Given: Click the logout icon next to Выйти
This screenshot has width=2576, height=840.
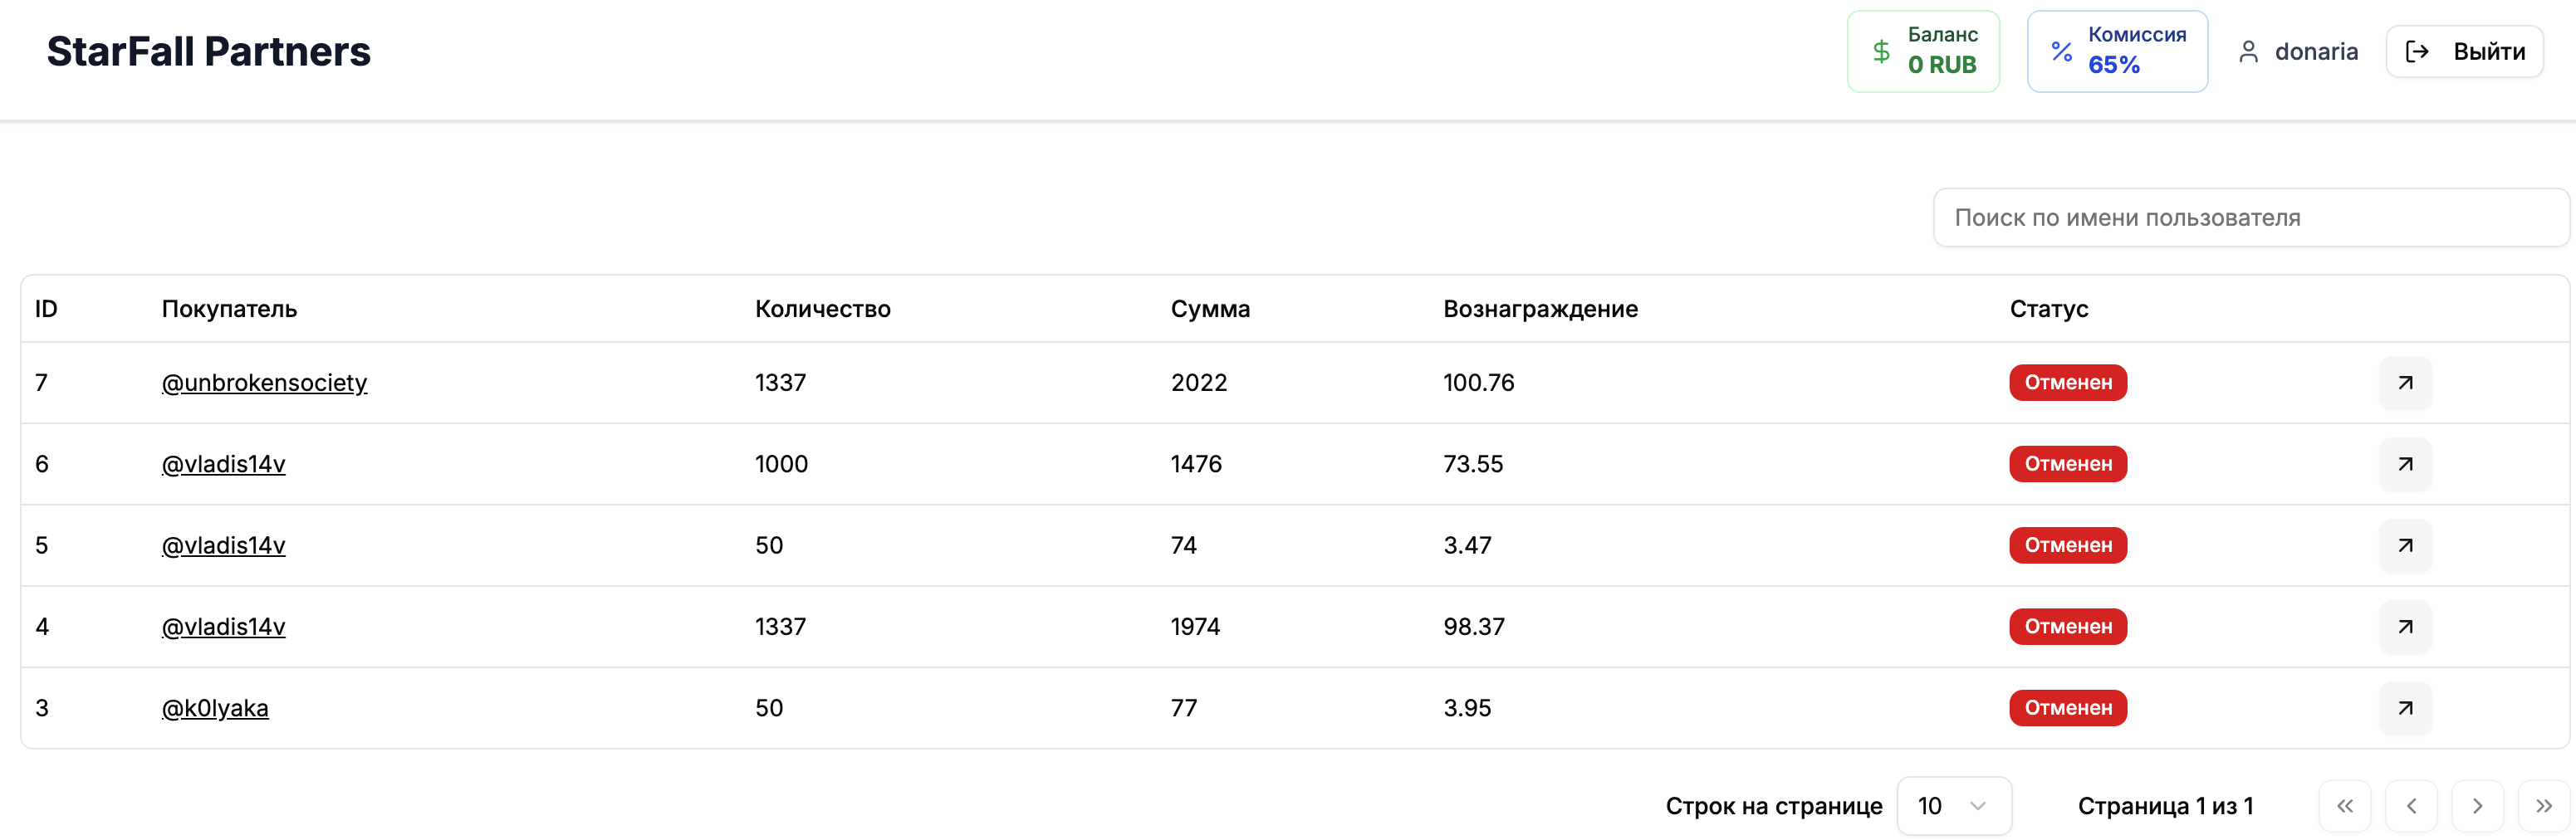Looking at the screenshot, I should (2418, 51).
